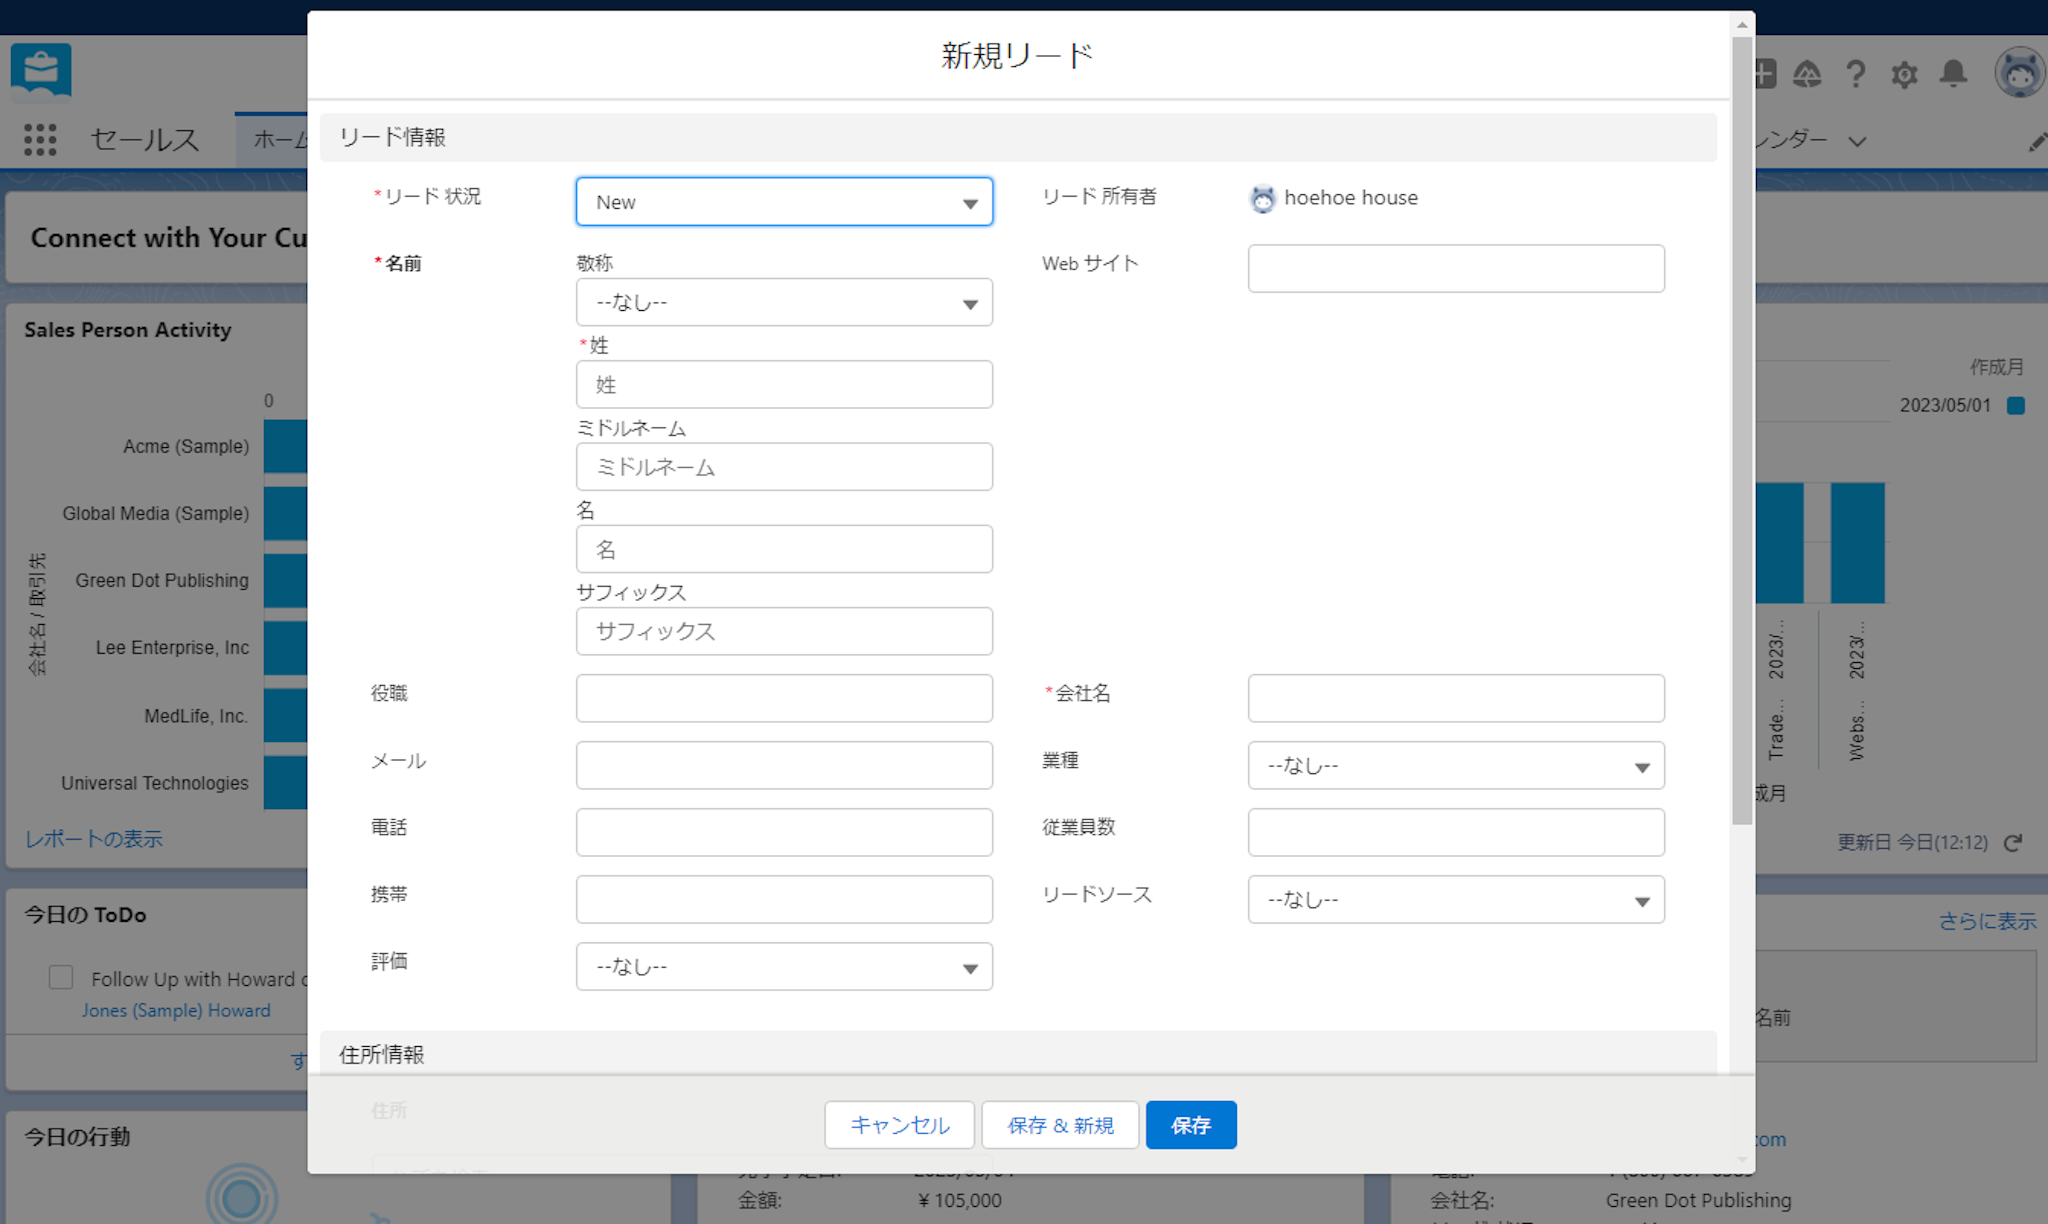Open the リード 状況 dropdown showing New
The image size is (2048, 1224).
coord(784,202)
